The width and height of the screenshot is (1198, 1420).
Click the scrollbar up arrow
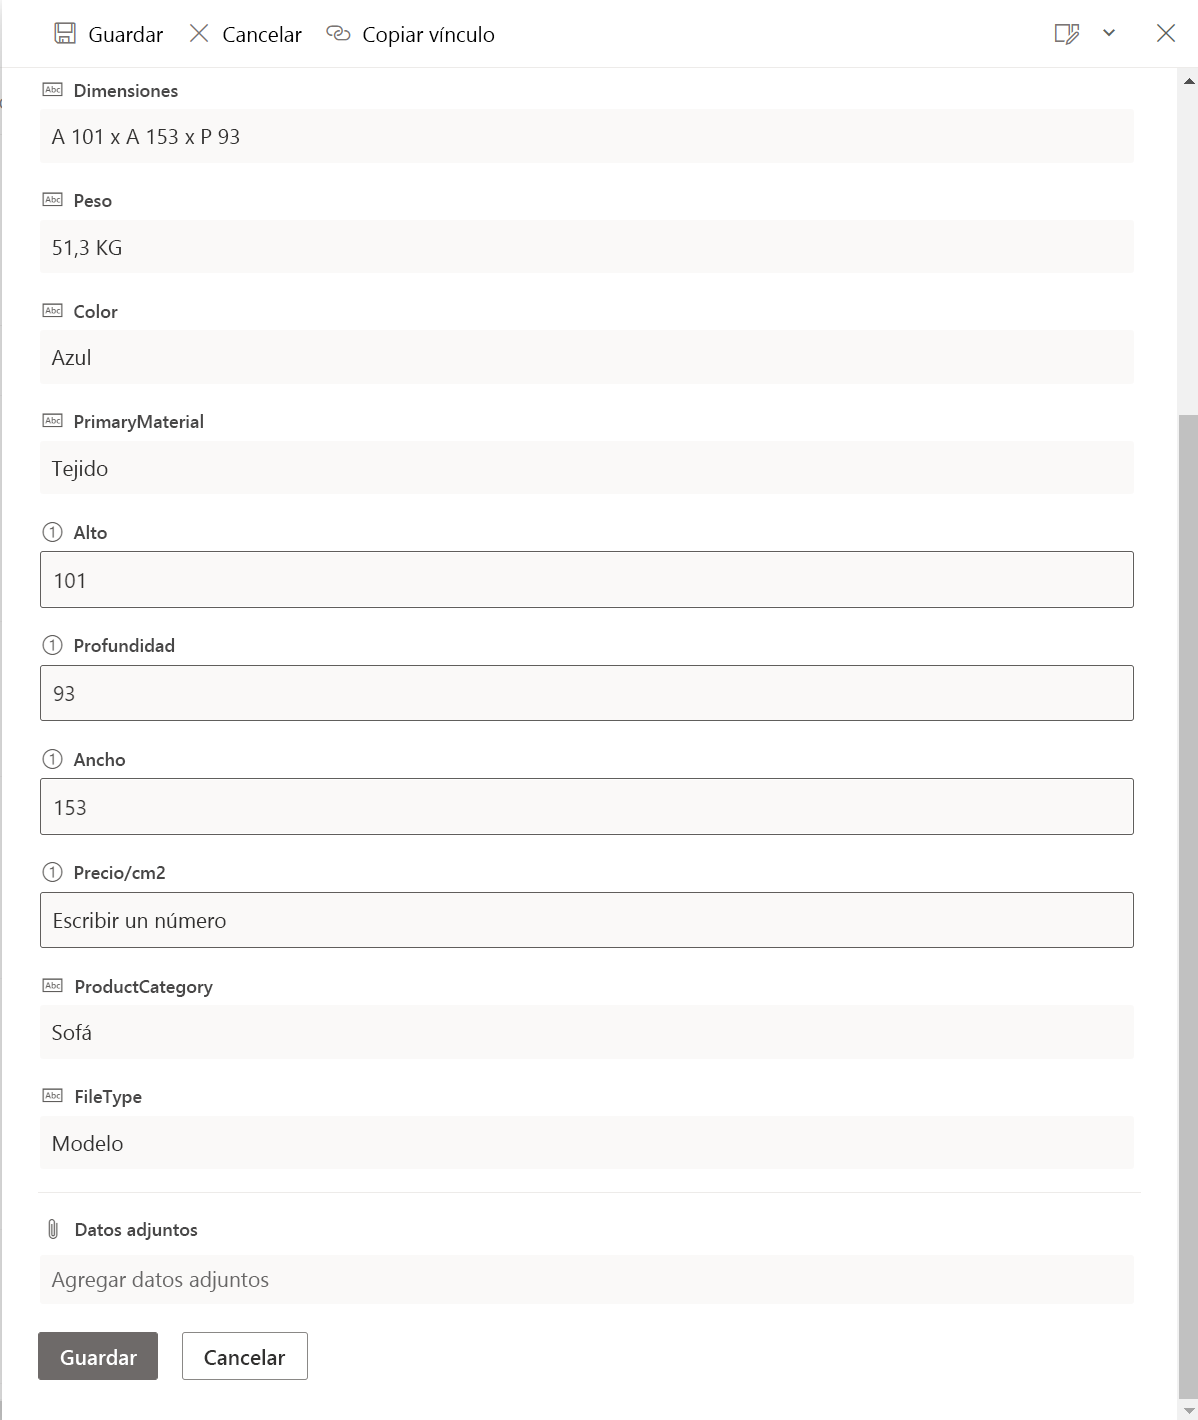click(1189, 81)
